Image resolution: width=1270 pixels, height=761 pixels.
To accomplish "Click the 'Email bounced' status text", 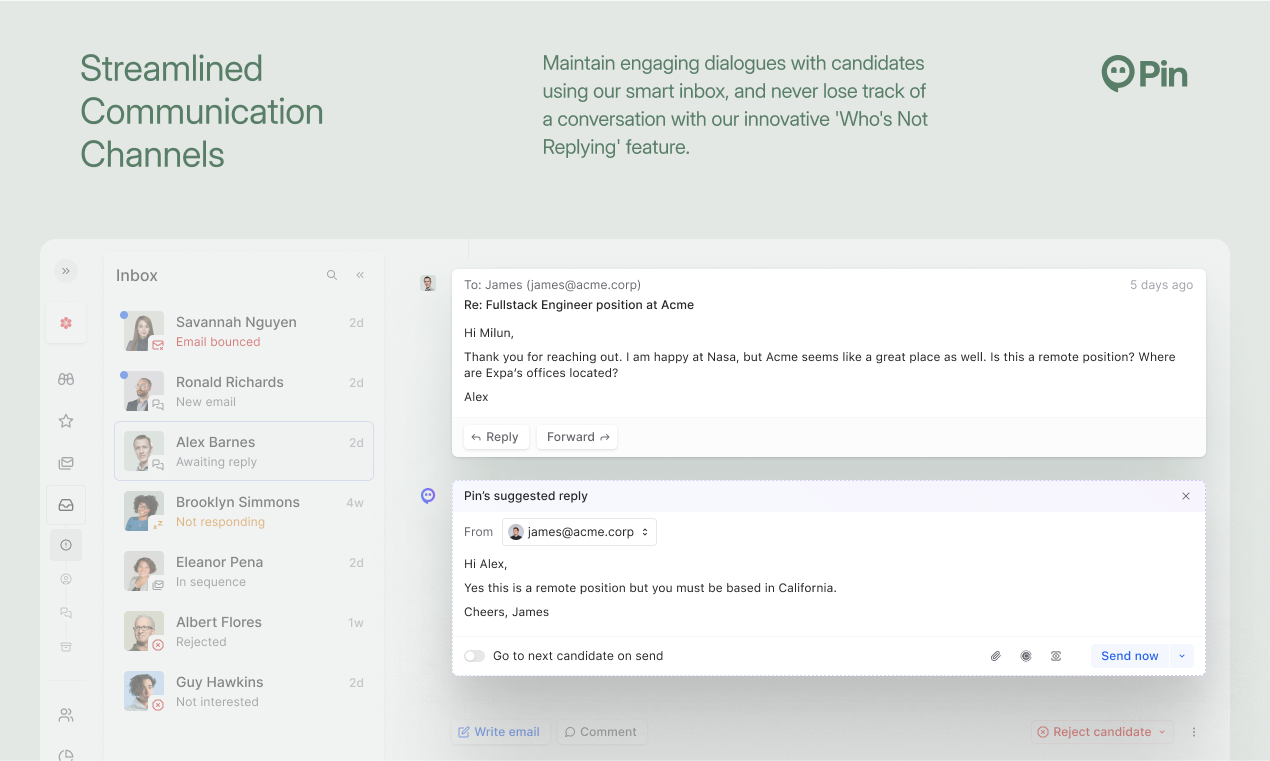I will click(x=218, y=342).
